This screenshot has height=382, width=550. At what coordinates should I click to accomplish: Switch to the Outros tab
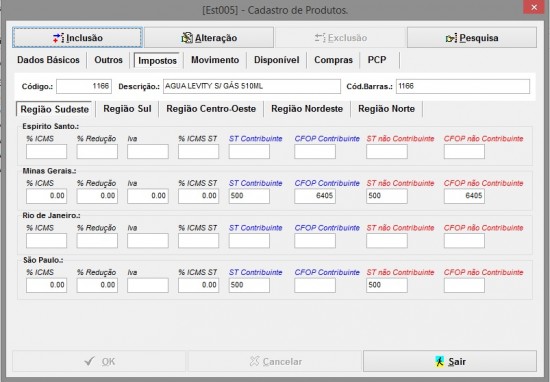[108, 60]
